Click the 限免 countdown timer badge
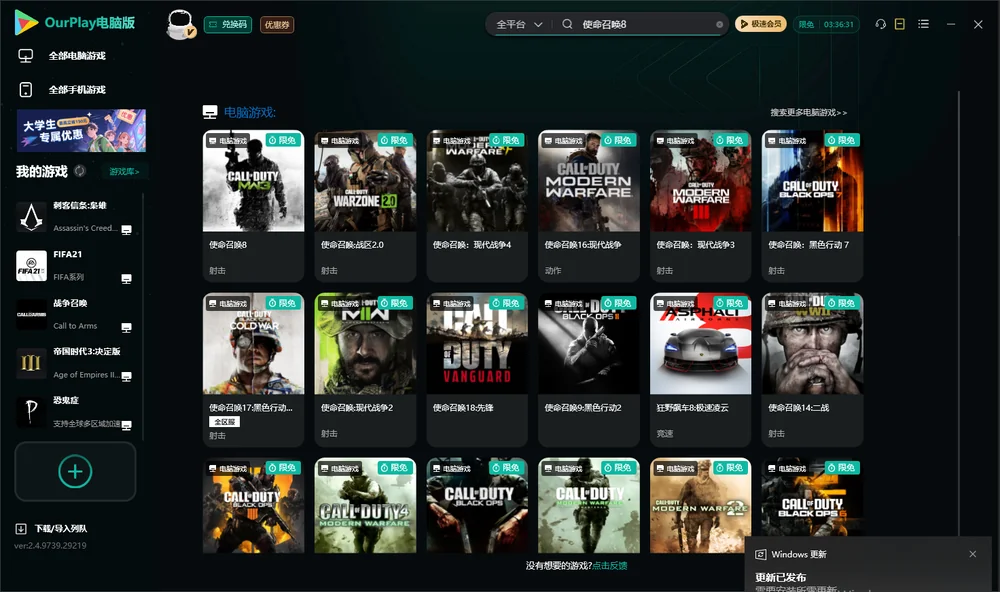The width and height of the screenshot is (1000, 592). [826, 24]
